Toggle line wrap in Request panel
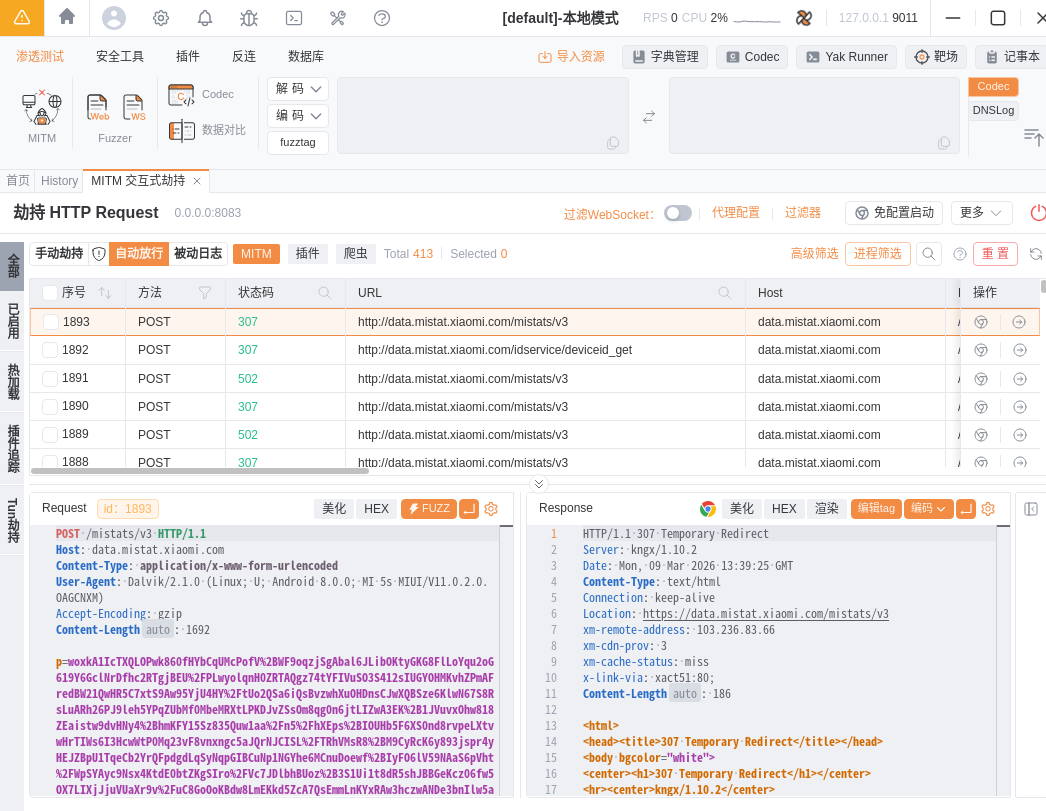1046x811 pixels. tap(470, 509)
